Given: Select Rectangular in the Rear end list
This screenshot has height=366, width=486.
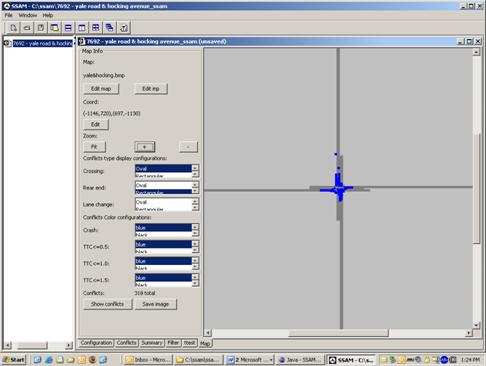Looking at the screenshot, I should point(163,192).
